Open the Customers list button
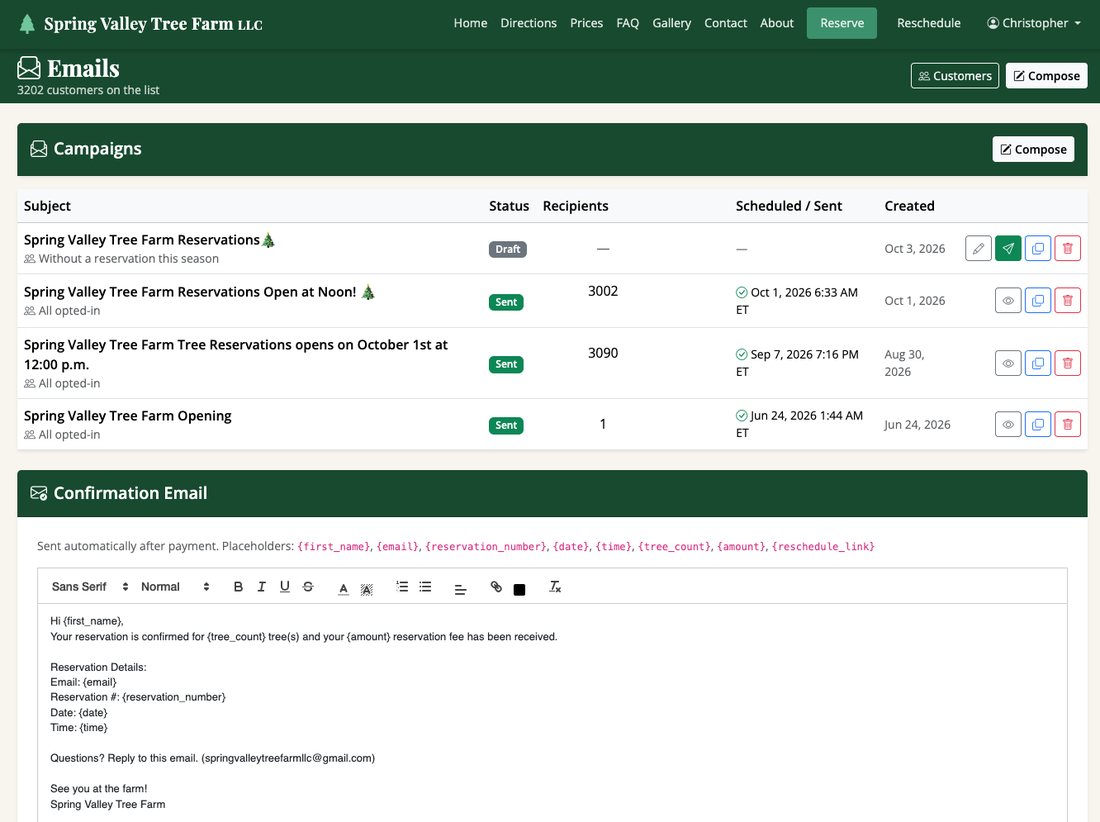 click(x=955, y=76)
